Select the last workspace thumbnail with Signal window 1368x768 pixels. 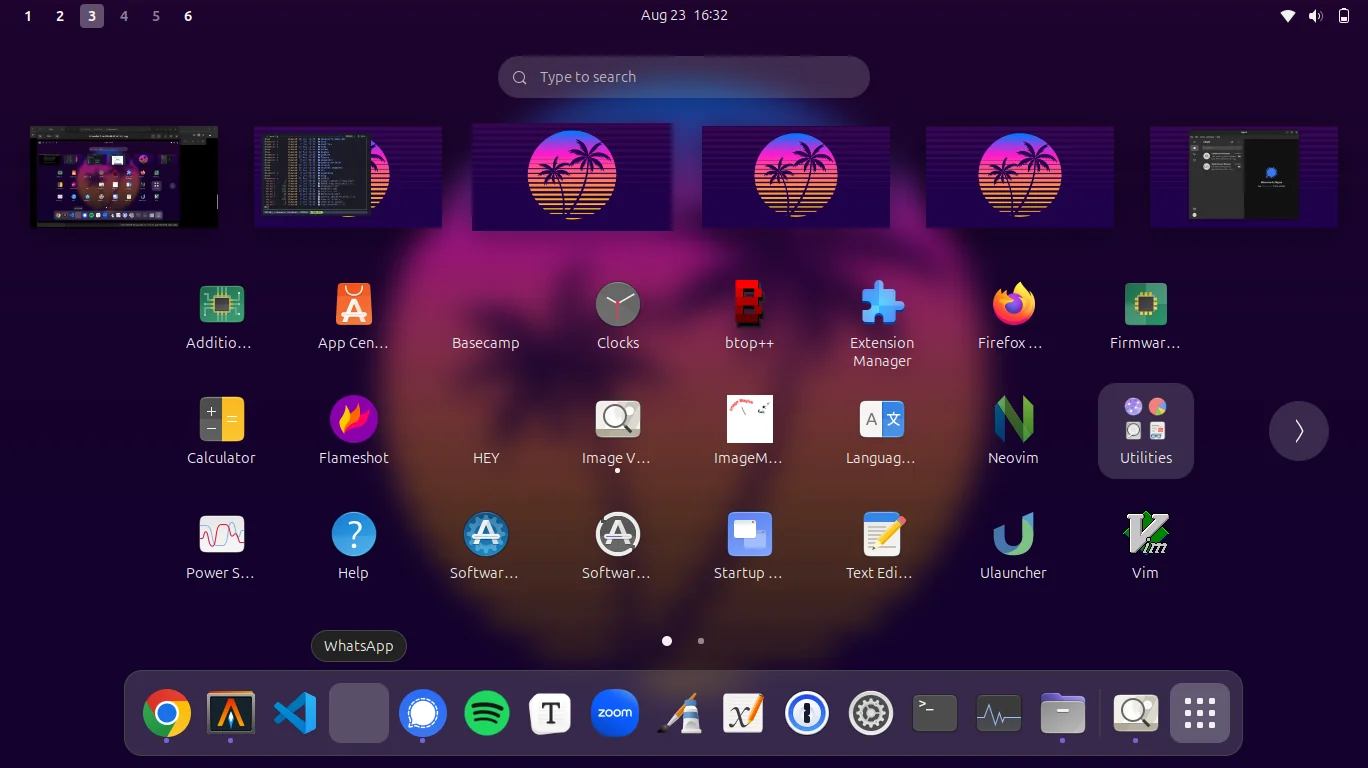tap(1244, 177)
